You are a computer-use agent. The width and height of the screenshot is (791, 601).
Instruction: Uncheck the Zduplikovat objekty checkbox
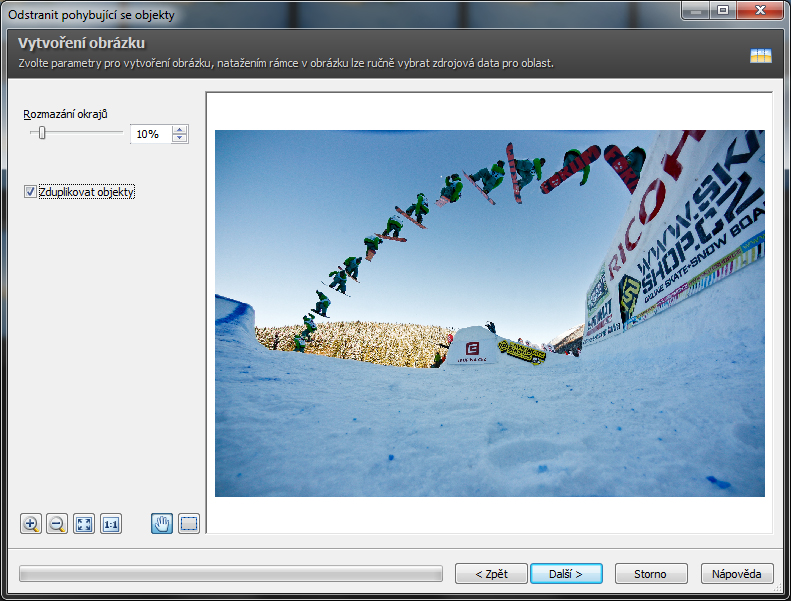30,192
